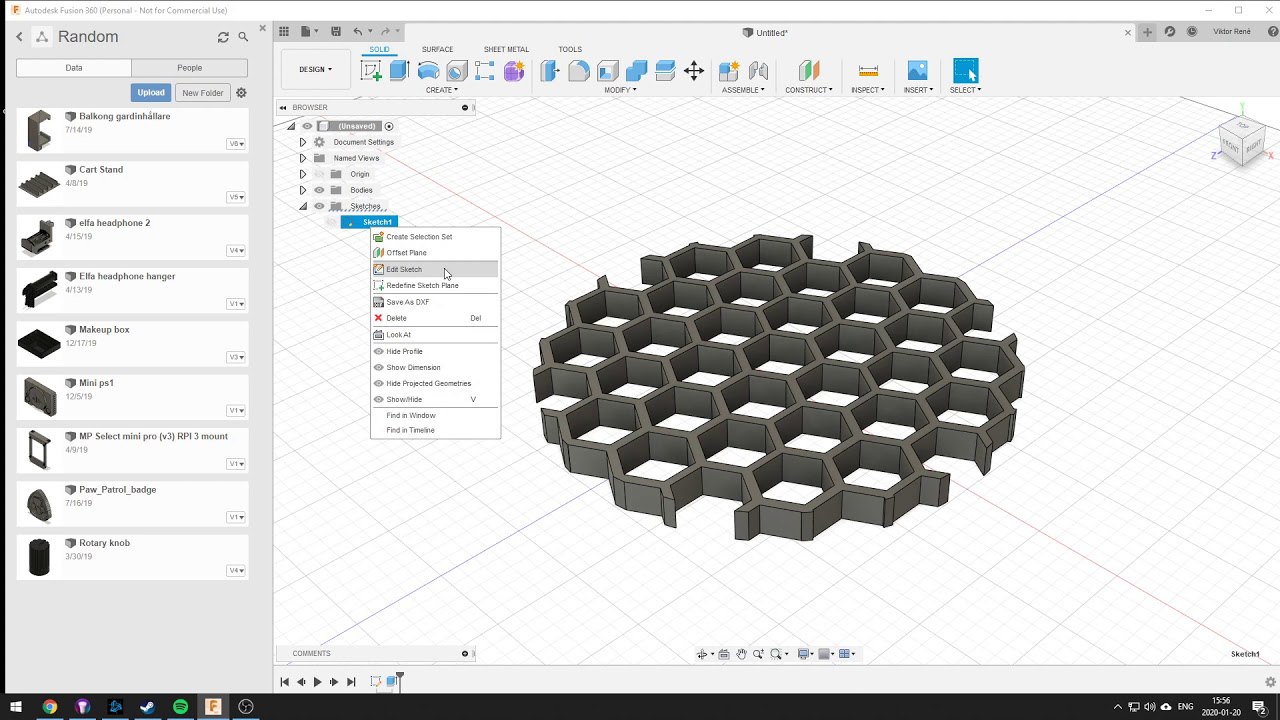Click the Upload button
This screenshot has height=720, width=1280.
pos(151,93)
